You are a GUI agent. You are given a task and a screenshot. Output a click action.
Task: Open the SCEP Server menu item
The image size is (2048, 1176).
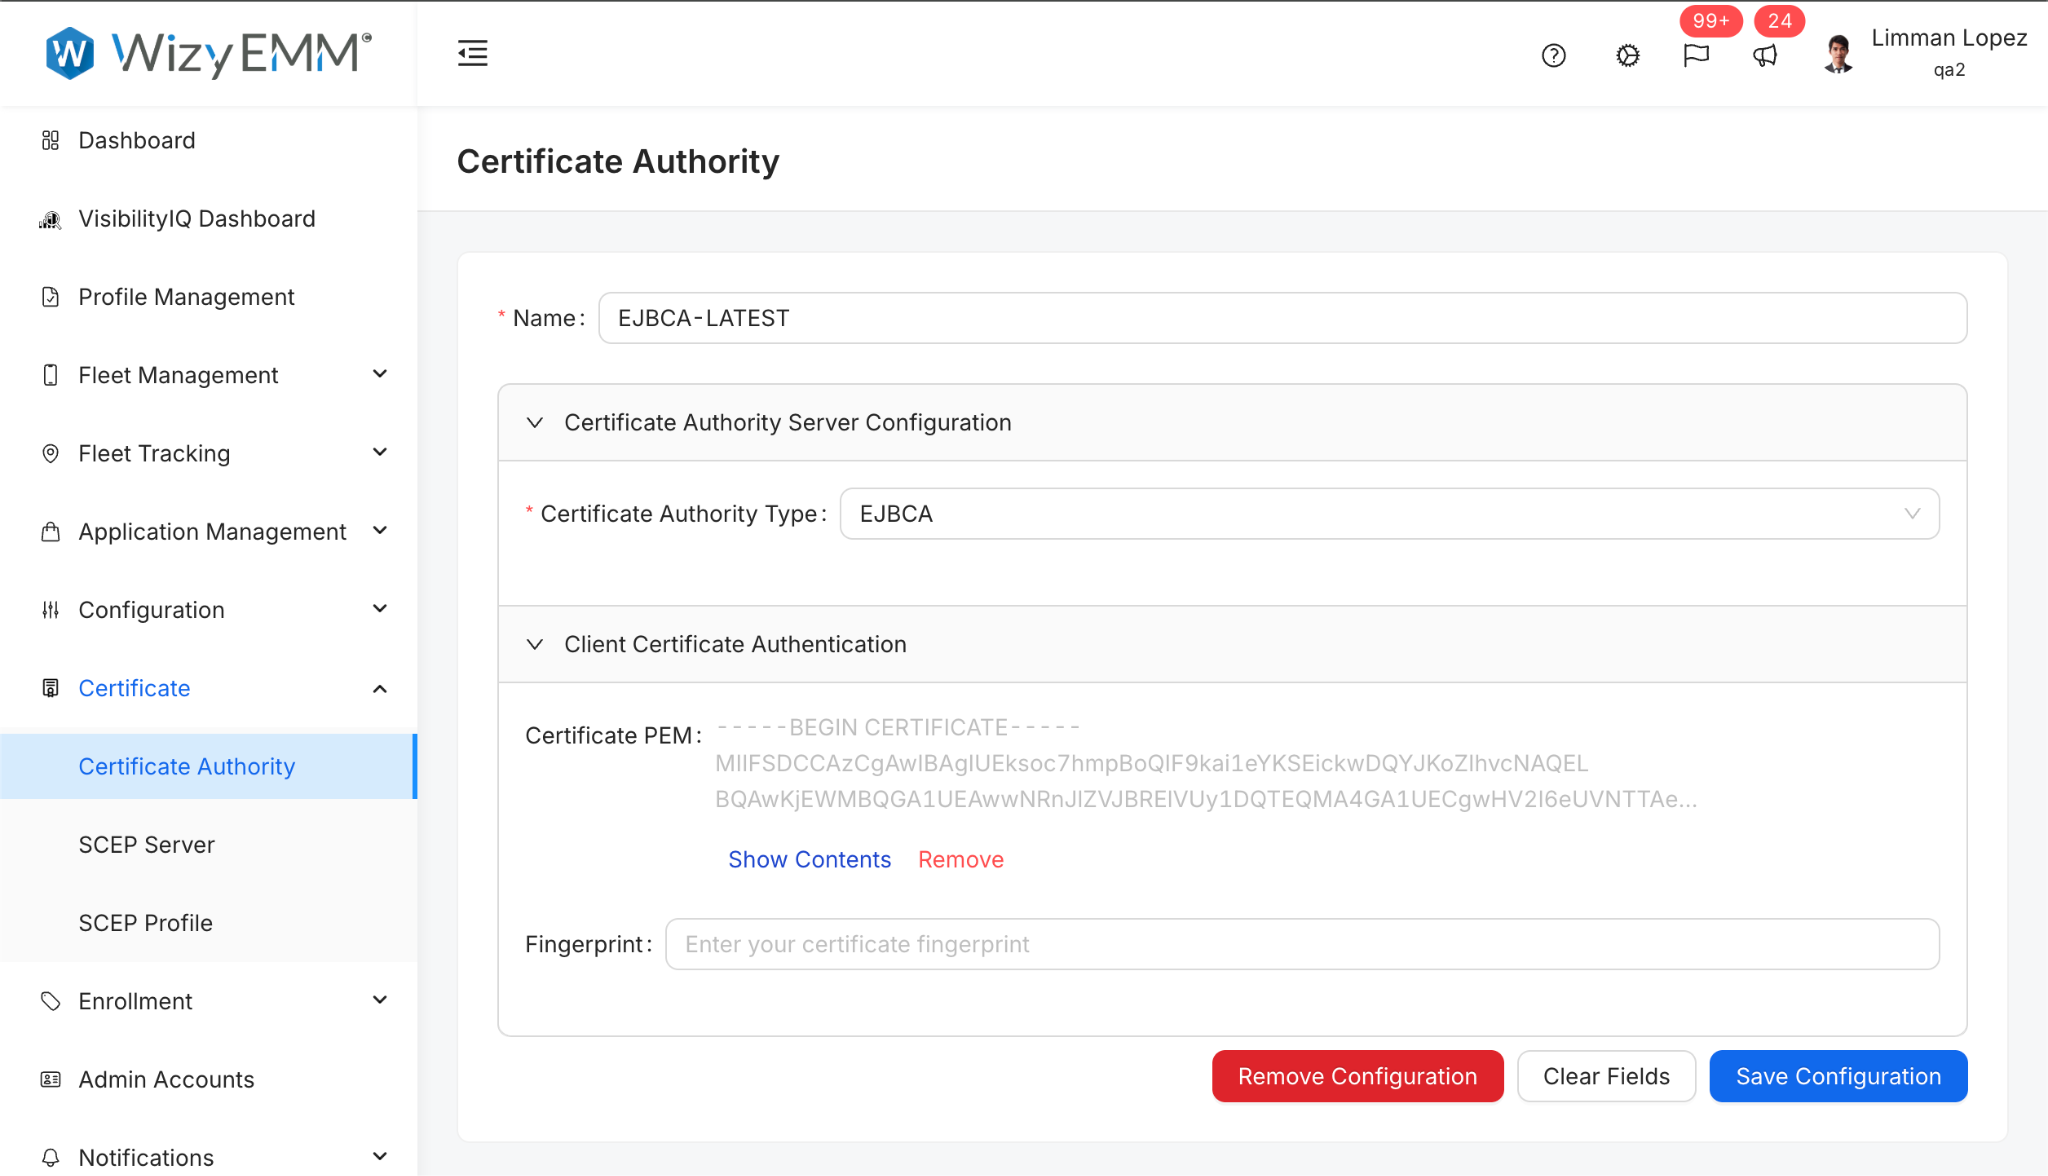point(147,845)
